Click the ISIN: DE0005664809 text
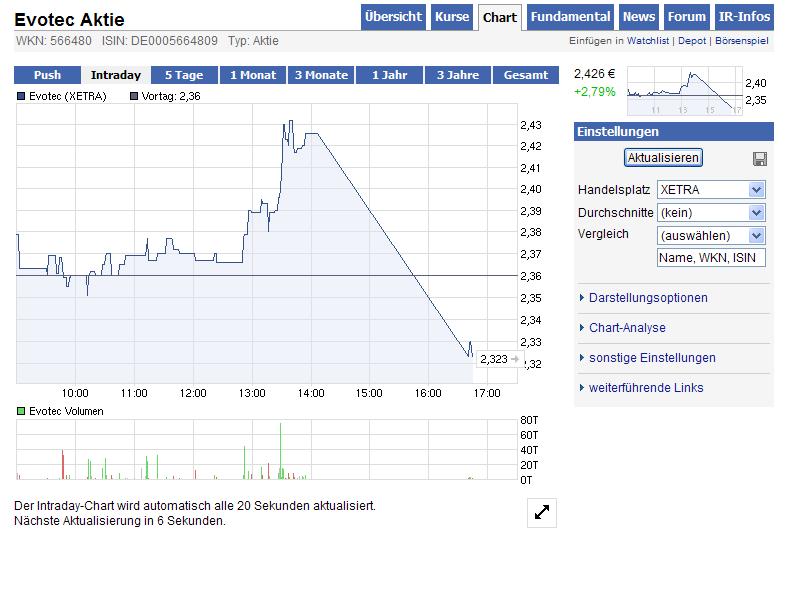Image resolution: width=800 pixels, height=600 pixels. pos(160,41)
